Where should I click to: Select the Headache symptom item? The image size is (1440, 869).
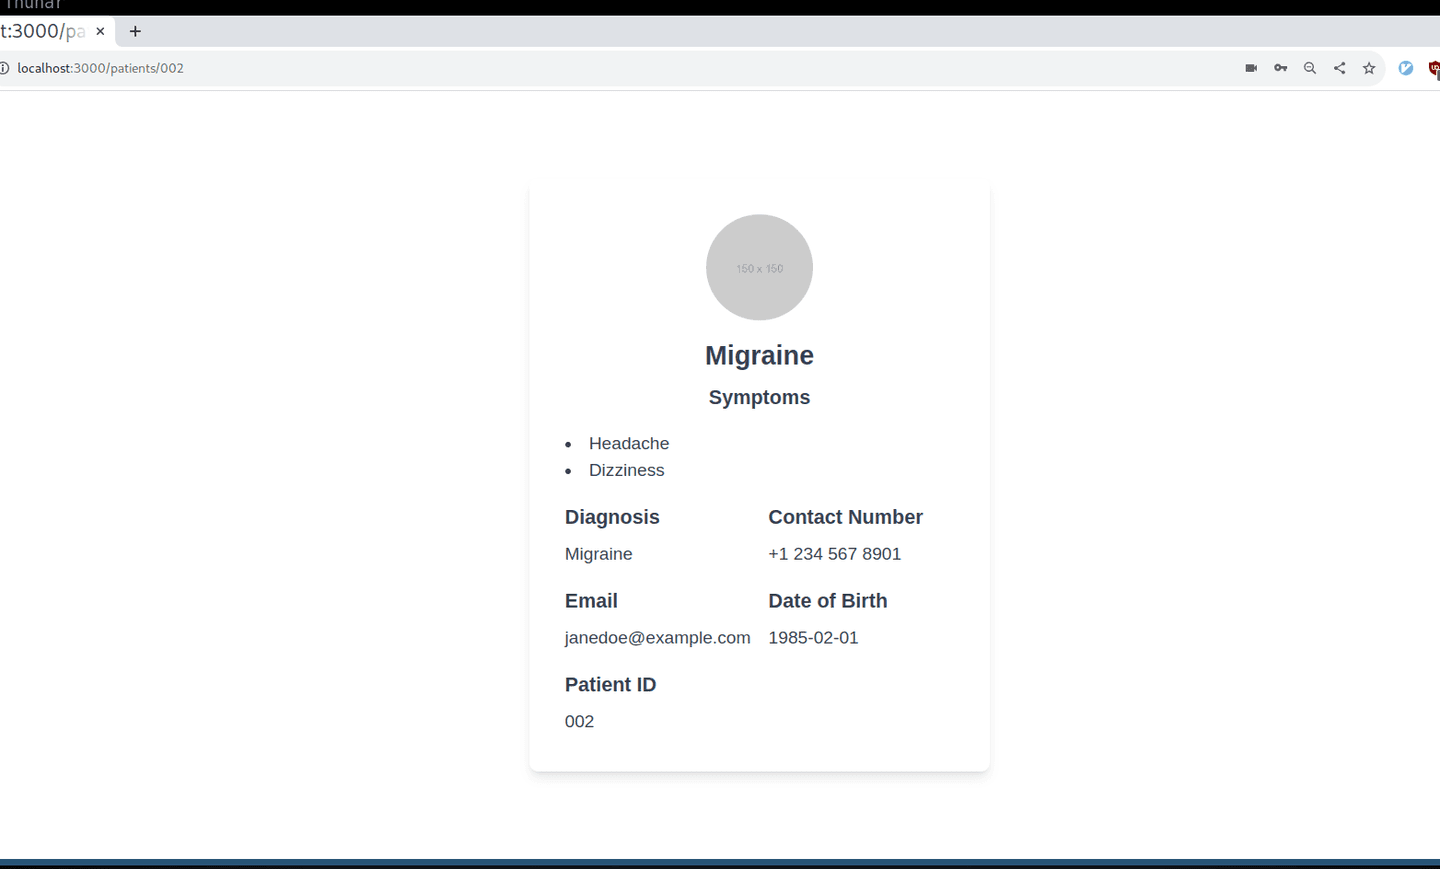point(629,443)
